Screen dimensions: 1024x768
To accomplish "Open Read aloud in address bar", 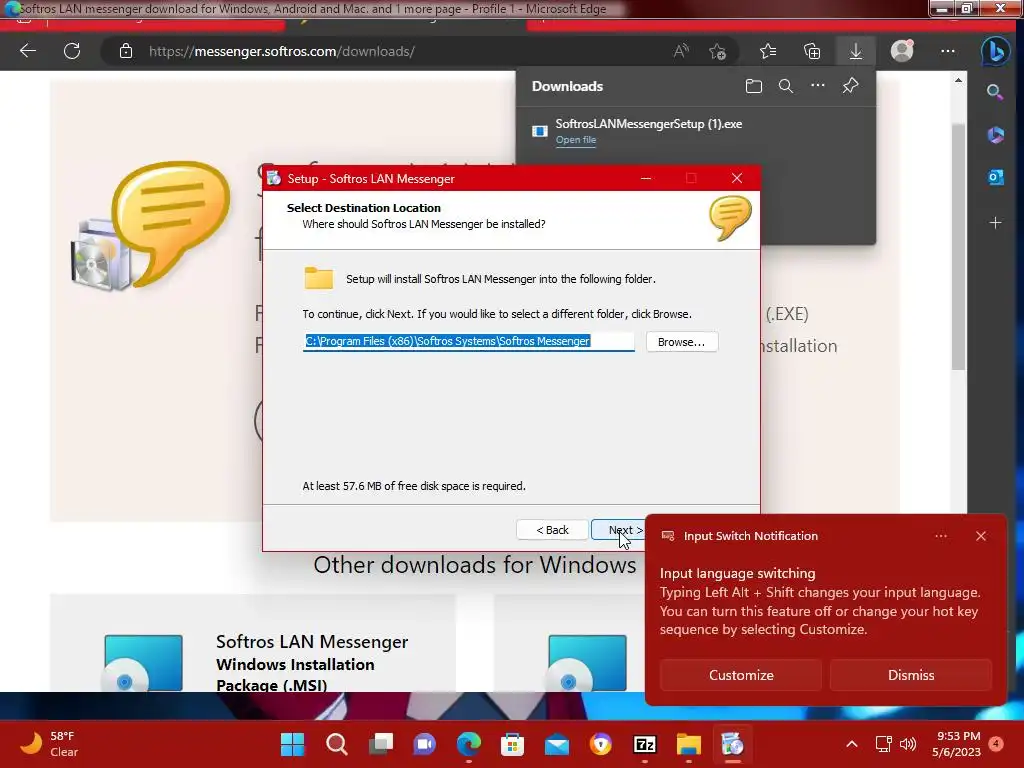I will pos(681,51).
